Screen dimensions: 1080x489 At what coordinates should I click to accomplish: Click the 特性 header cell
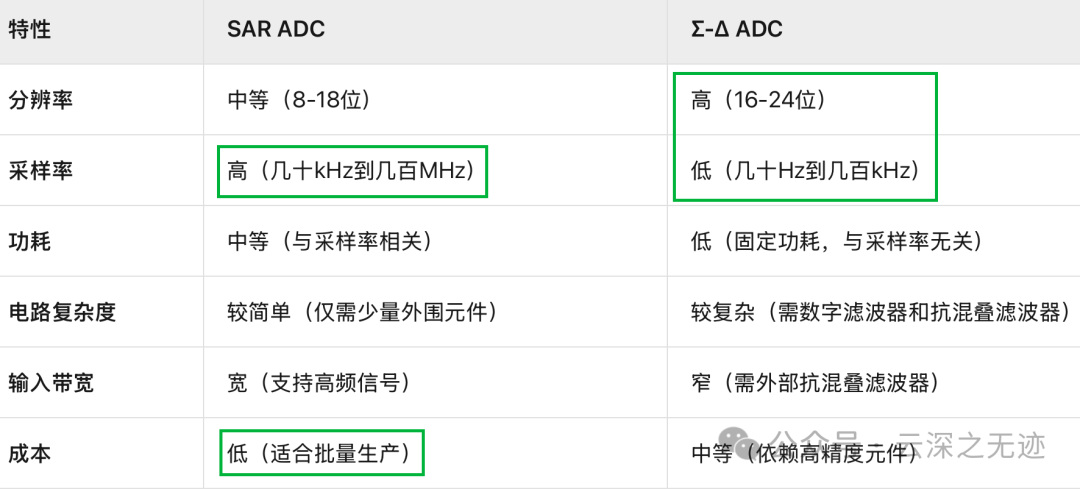(30, 30)
